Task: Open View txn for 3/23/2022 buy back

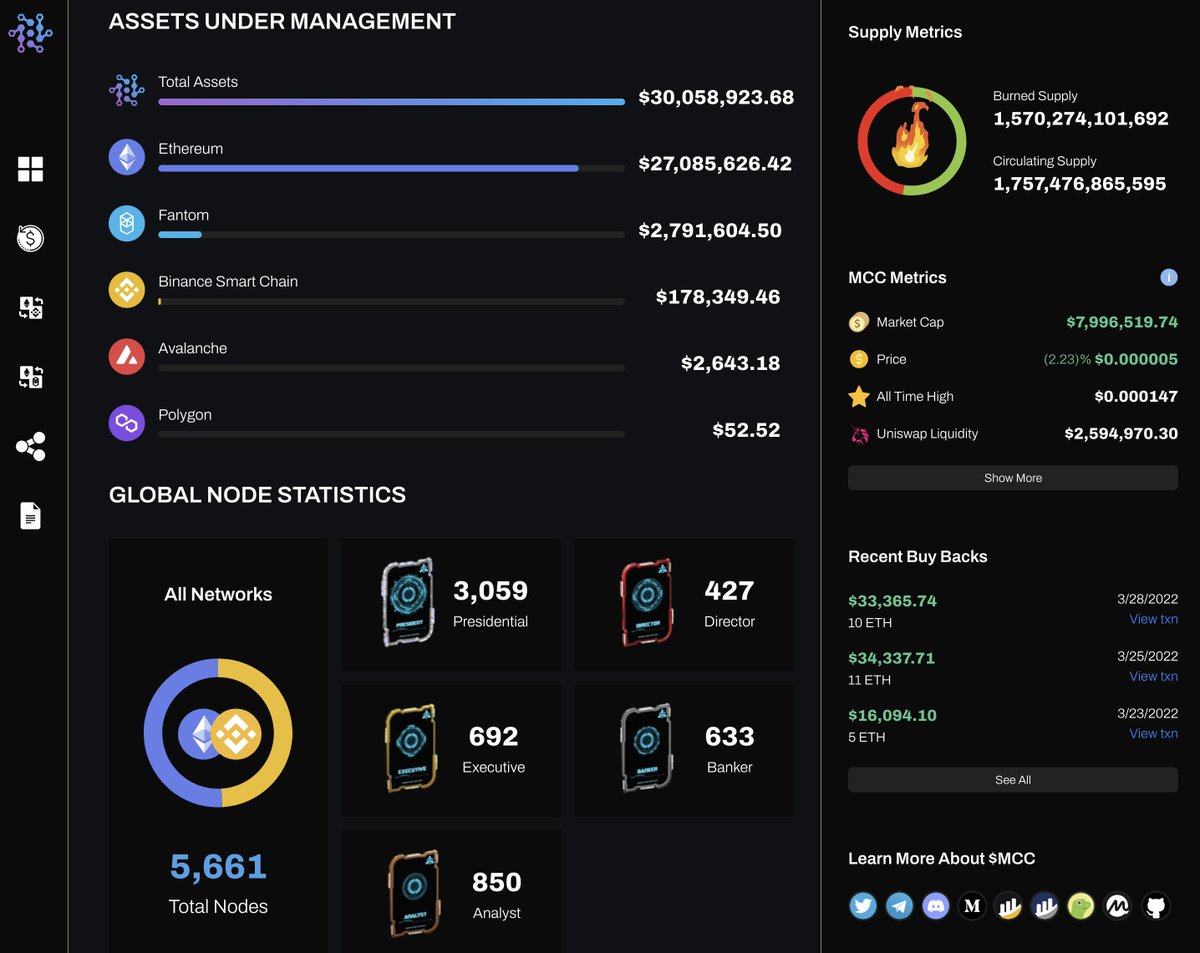Action: click(1153, 733)
